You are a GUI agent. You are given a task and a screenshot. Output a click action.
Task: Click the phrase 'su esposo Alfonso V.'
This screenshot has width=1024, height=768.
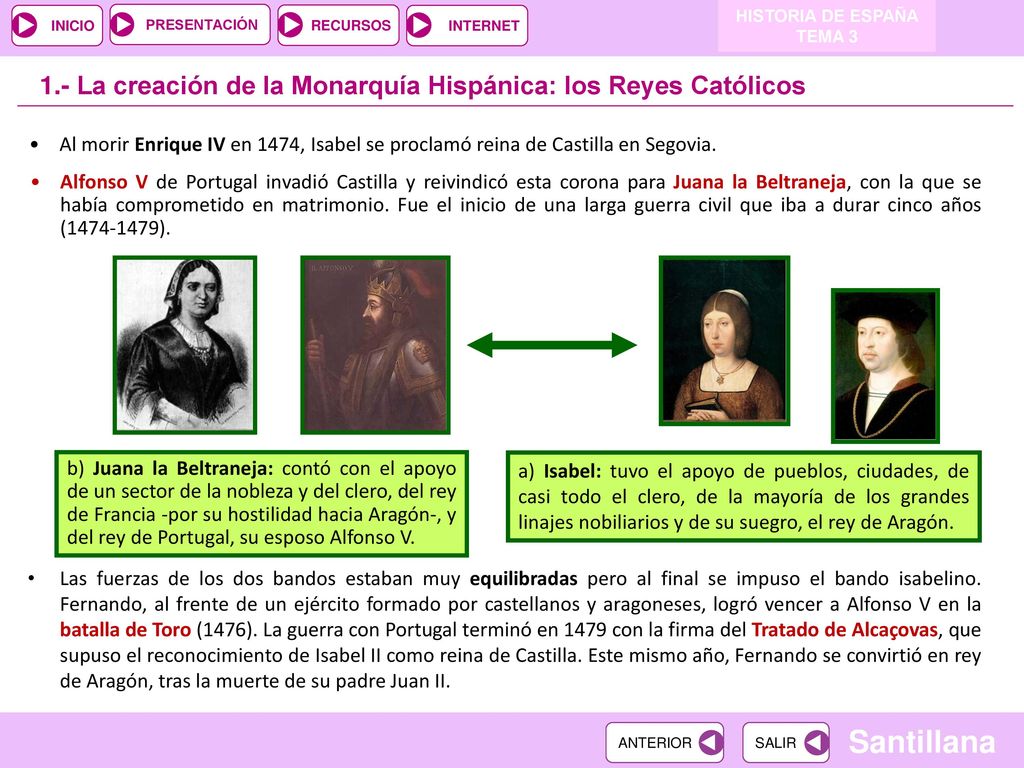(327, 537)
